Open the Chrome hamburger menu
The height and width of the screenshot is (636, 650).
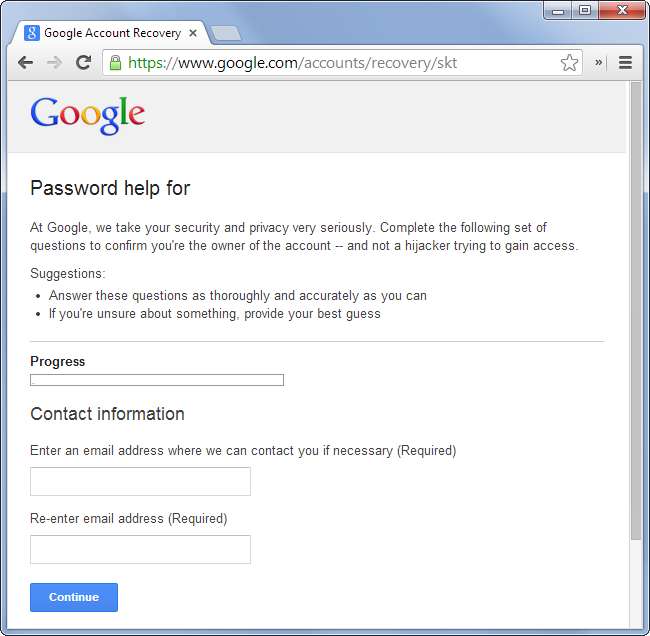[625, 62]
